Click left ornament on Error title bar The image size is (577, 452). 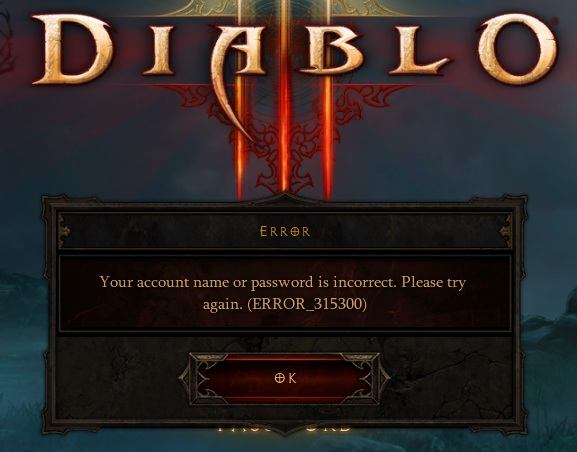(64, 232)
